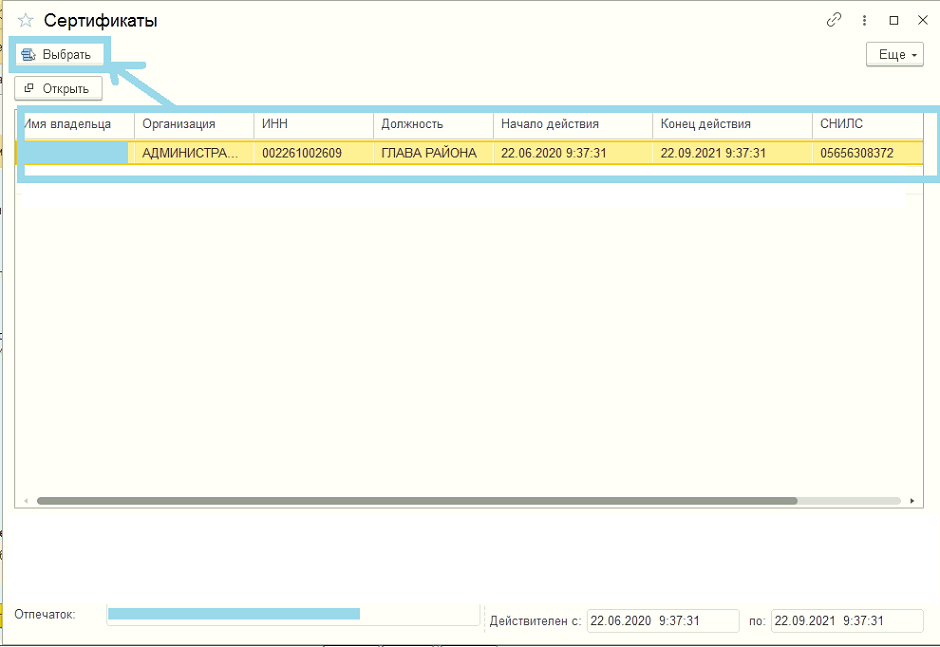Click the Должность column header

pyautogui.click(x=433, y=124)
